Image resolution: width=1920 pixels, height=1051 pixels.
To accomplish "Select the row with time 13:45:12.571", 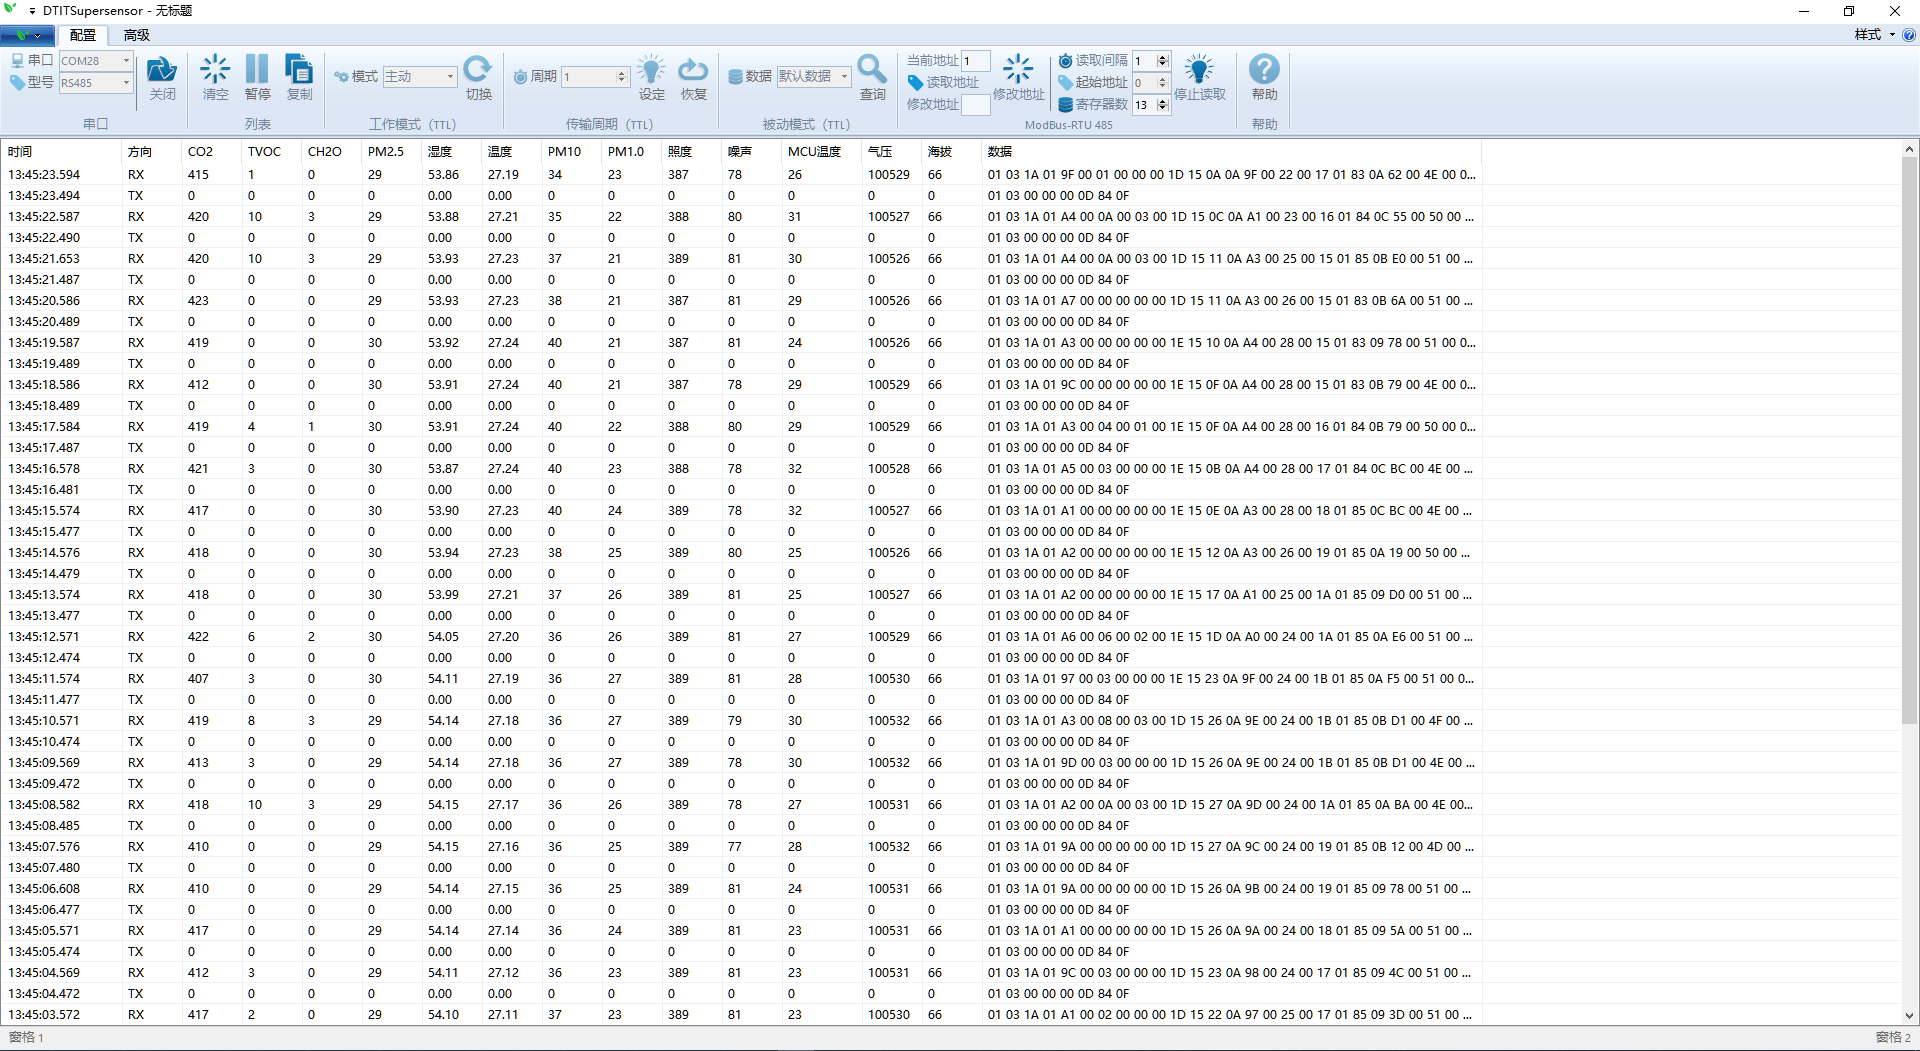I will [740, 636].
